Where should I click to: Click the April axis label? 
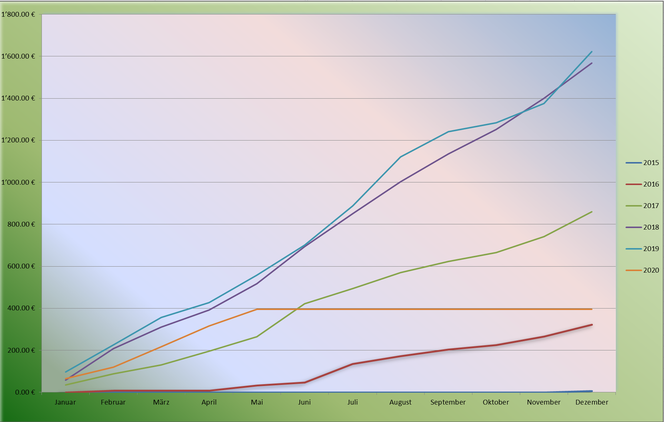coord(209,402)
